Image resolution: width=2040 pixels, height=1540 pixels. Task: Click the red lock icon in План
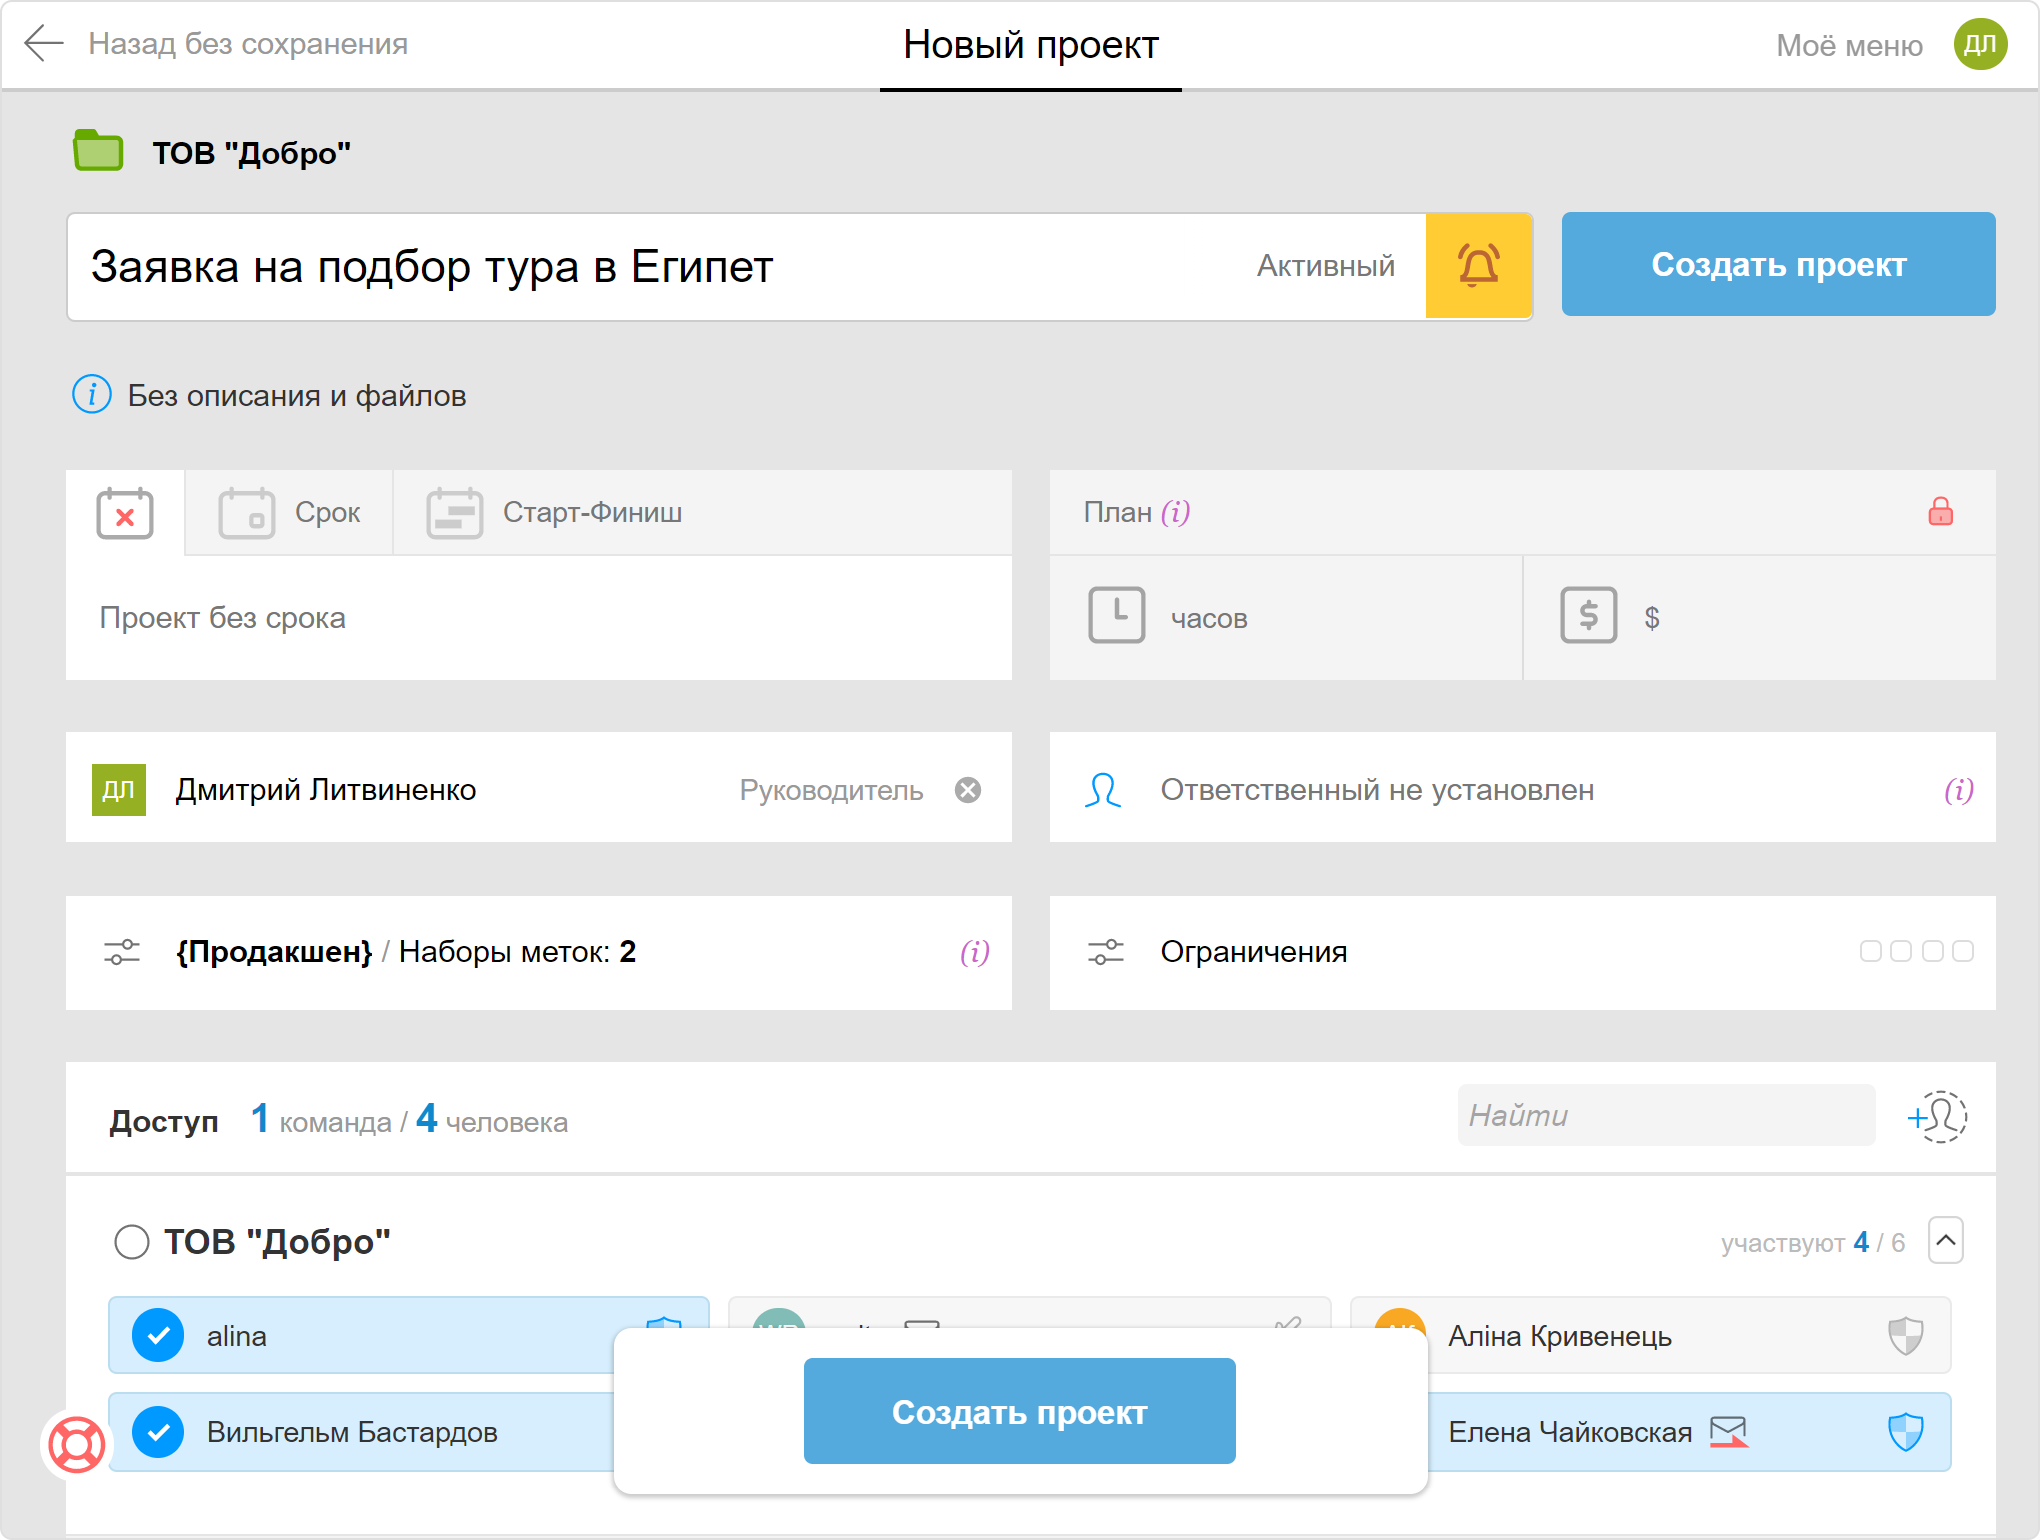1940,512
